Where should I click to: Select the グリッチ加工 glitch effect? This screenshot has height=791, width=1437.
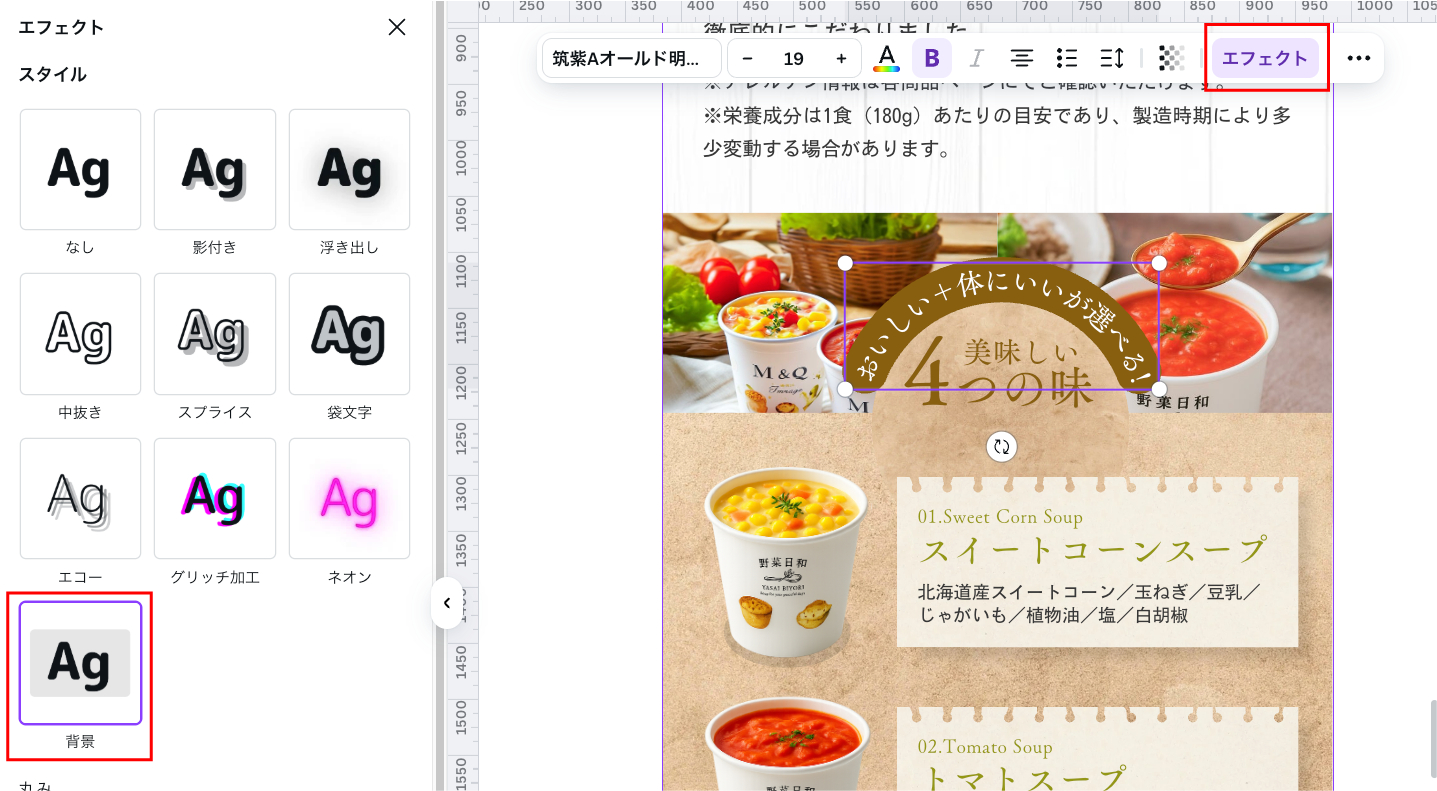pos(214,498)
